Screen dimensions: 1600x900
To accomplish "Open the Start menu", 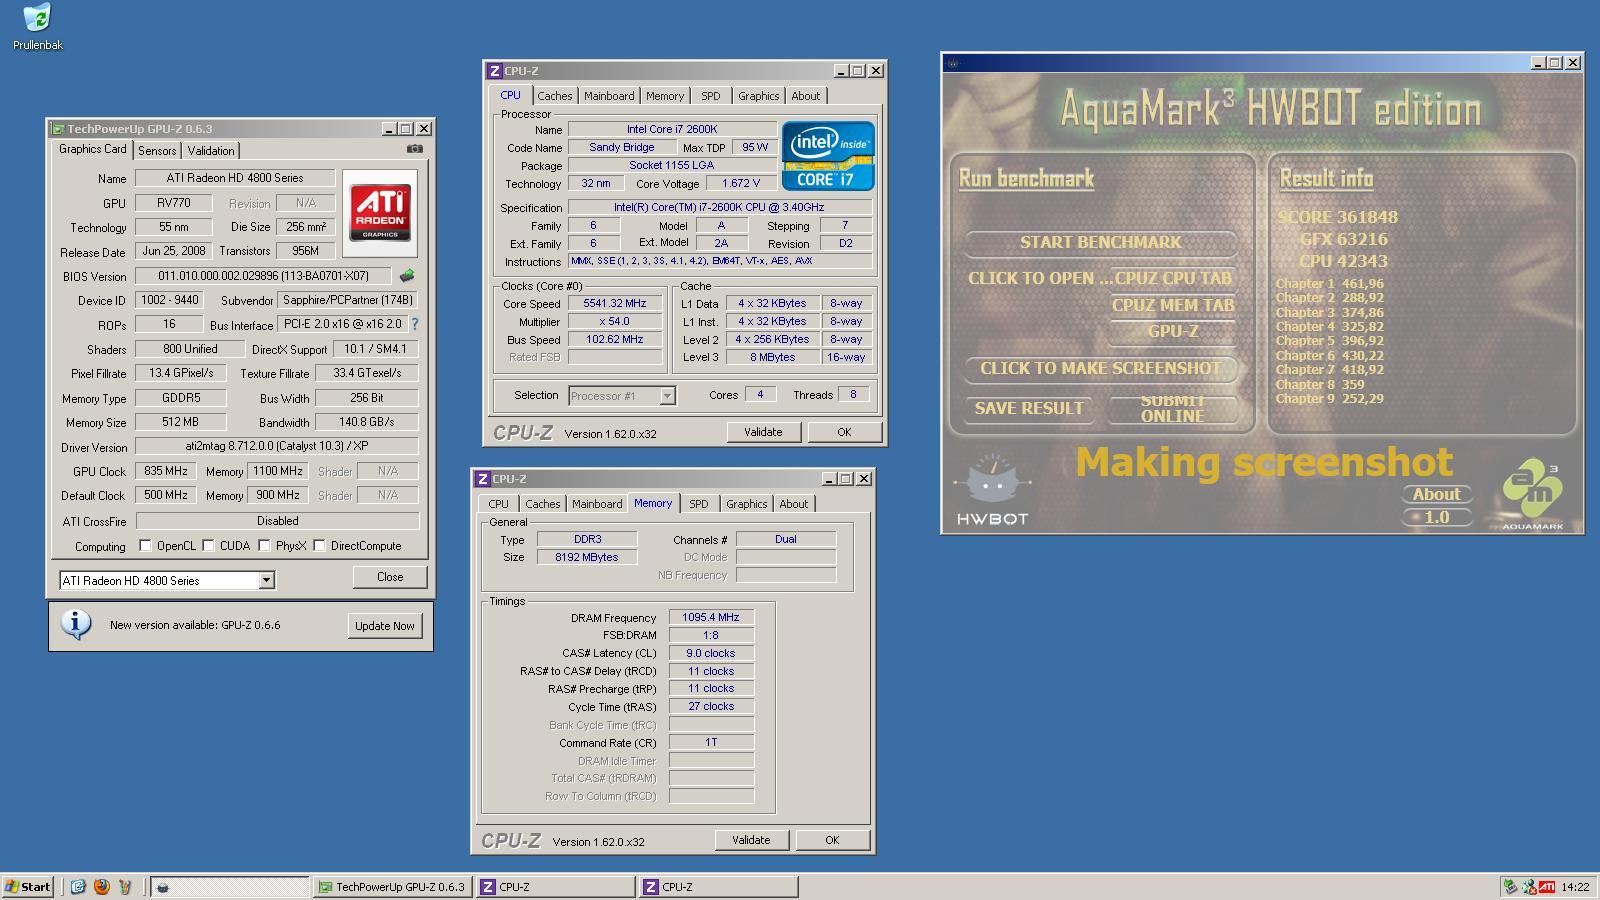I will 28,887.
